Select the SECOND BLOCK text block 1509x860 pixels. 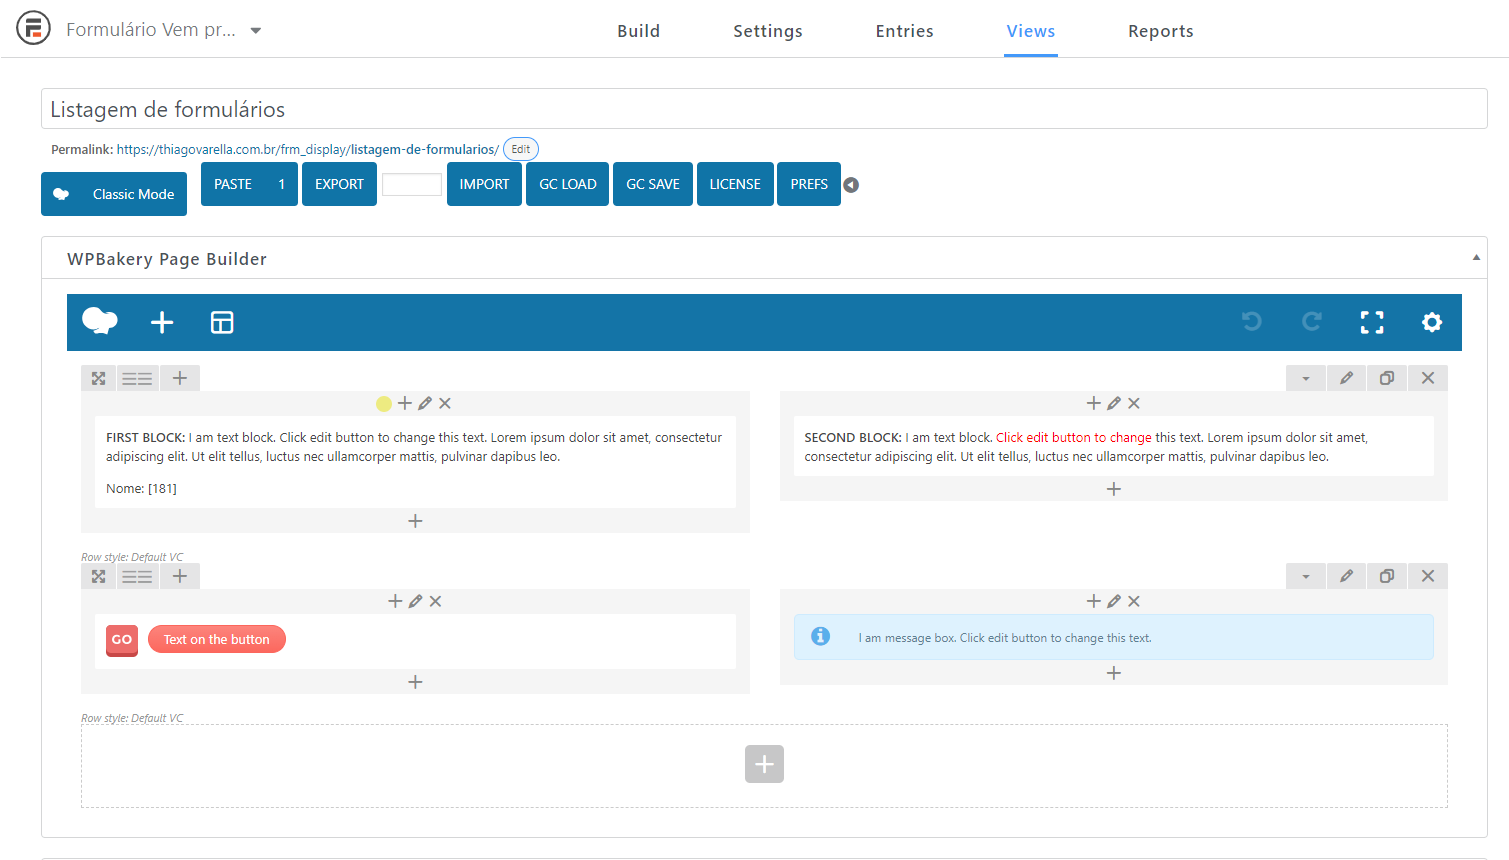pyautogui.click(x=1114, y=446)
